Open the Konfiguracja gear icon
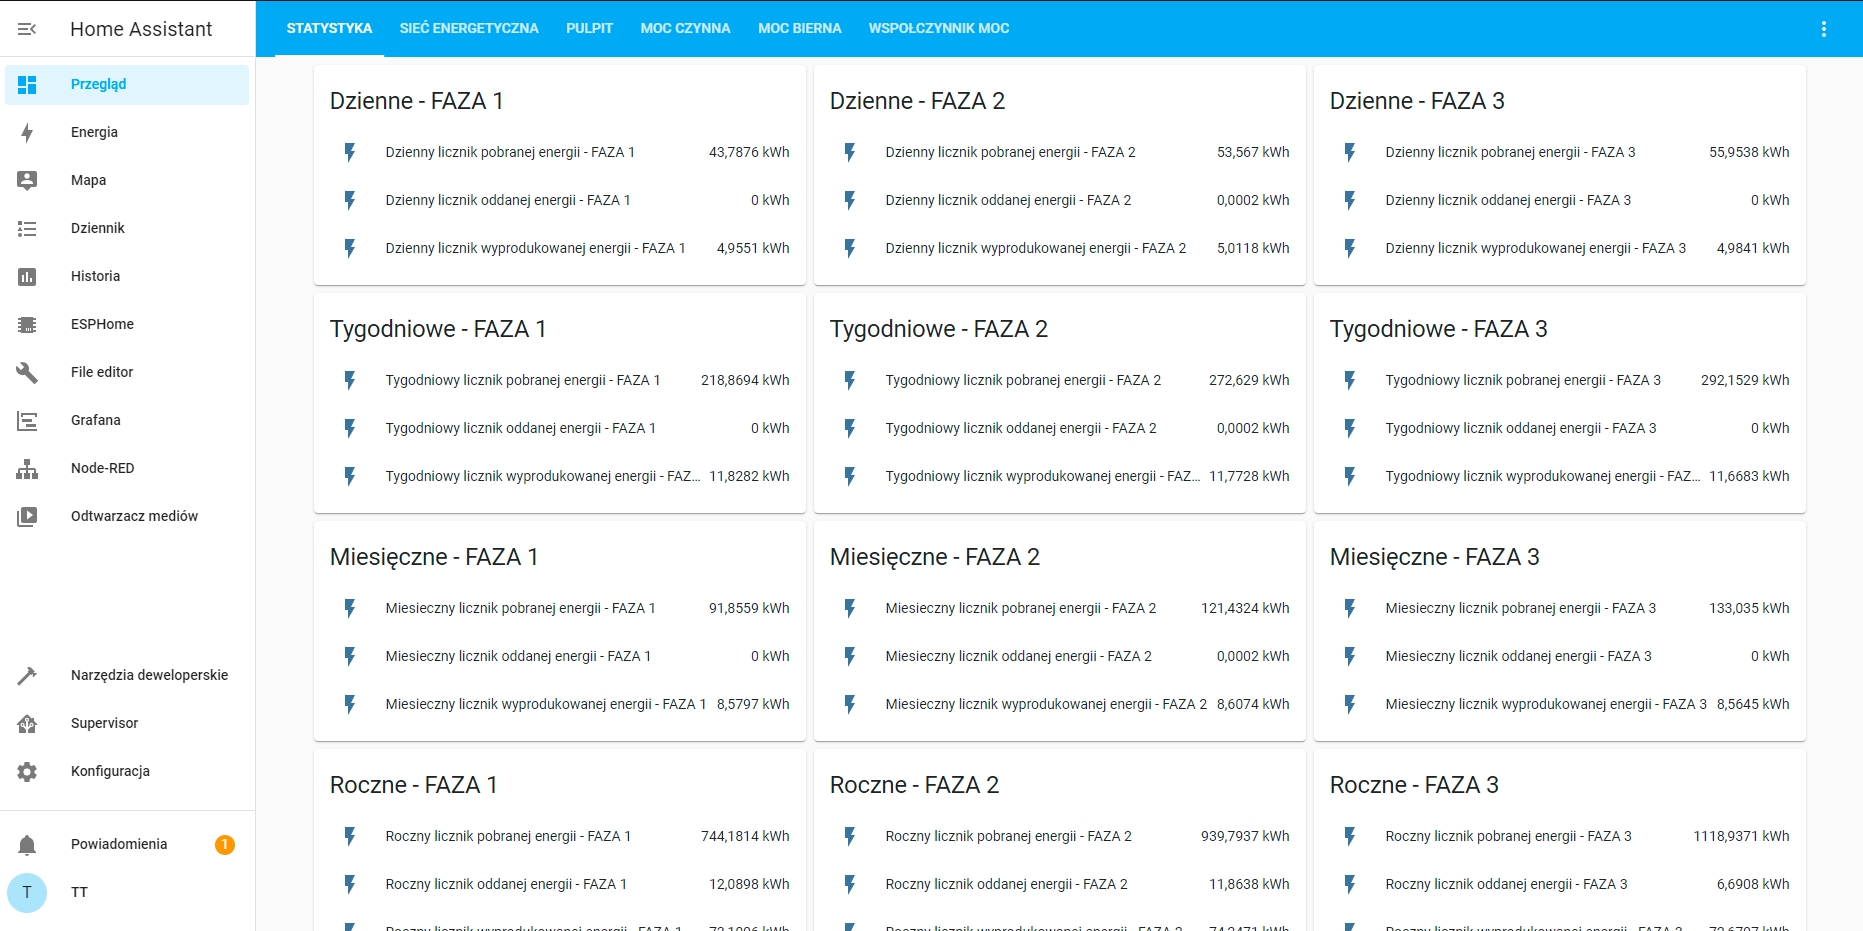 click(x=27, y=772)
